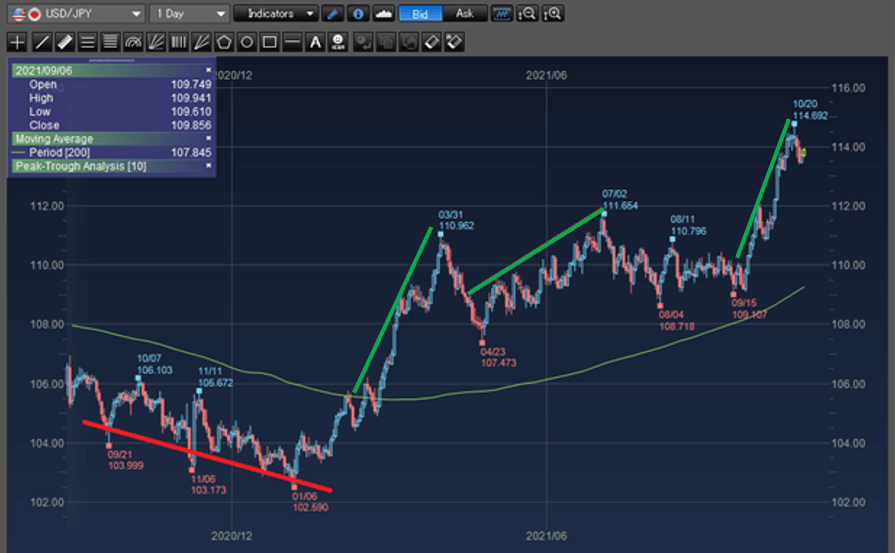Screen dimensions: 895x553
Task: Activate the text annotation tool
Action: (315, 42)
